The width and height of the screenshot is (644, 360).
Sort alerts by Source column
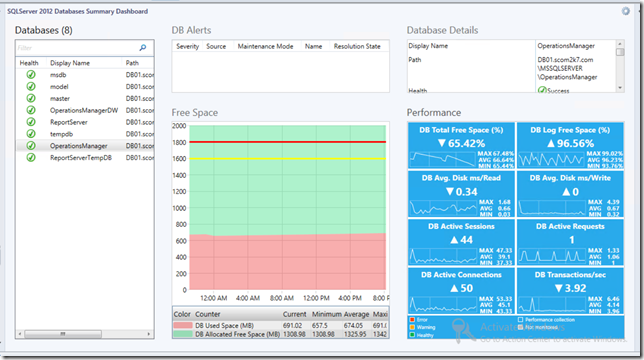tap(216, 46)
